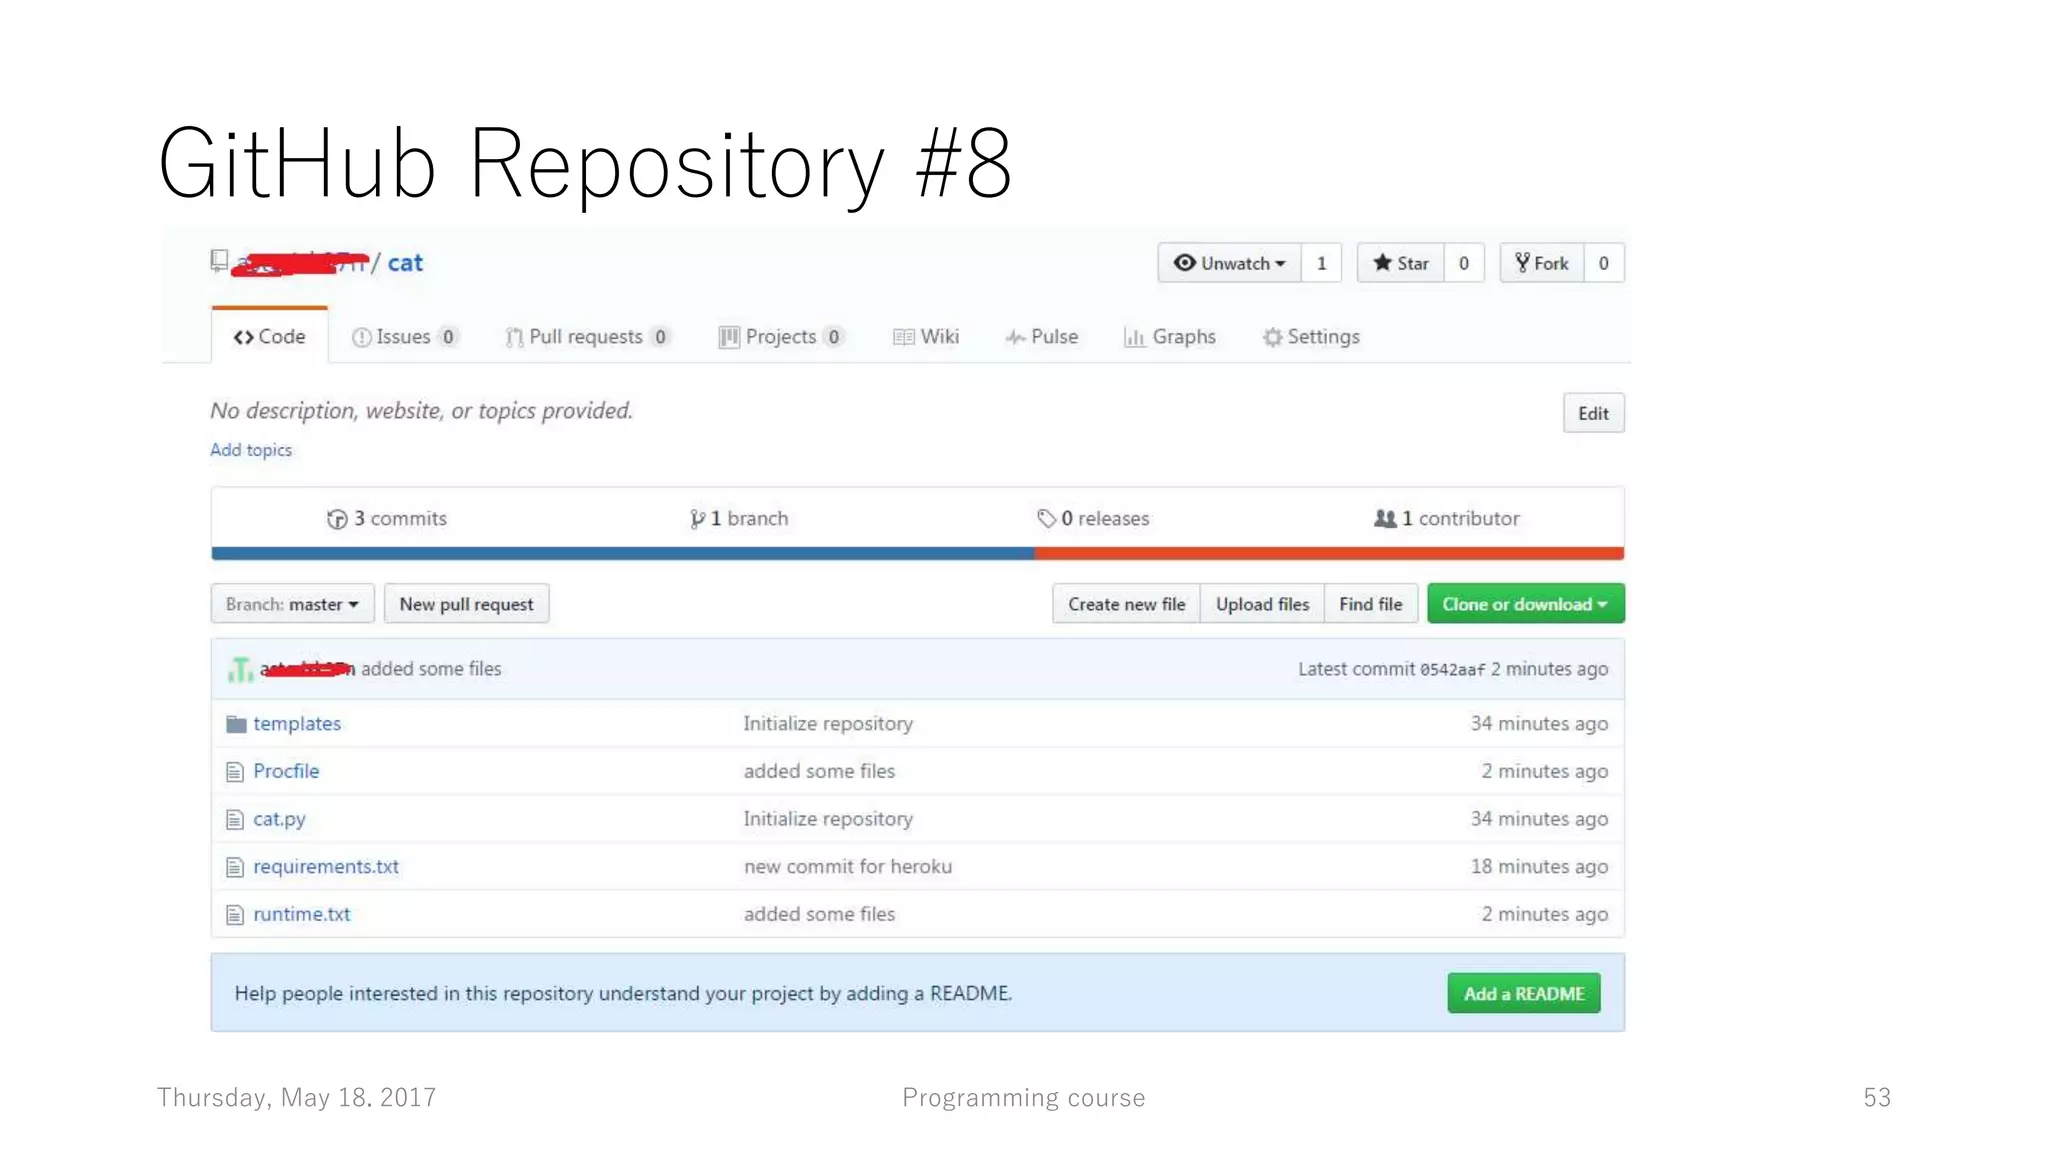Click the Edit description button
The width and height of the screenshot is (2048, 1152).
click(x=1593, y=413)
